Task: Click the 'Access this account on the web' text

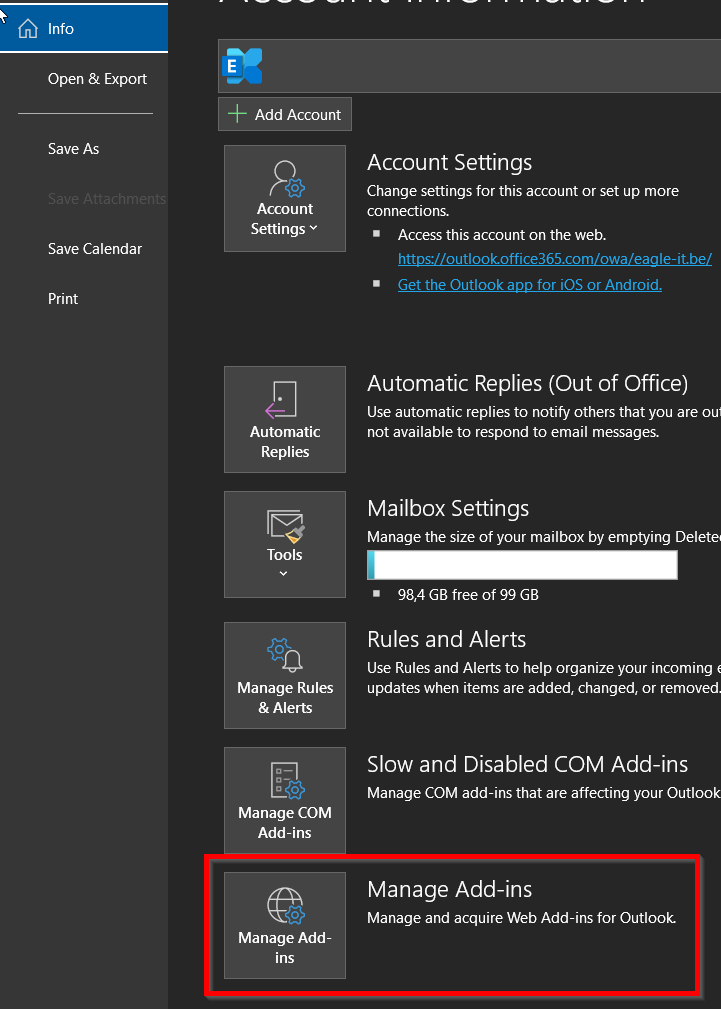Action: [x=502, y=234]
